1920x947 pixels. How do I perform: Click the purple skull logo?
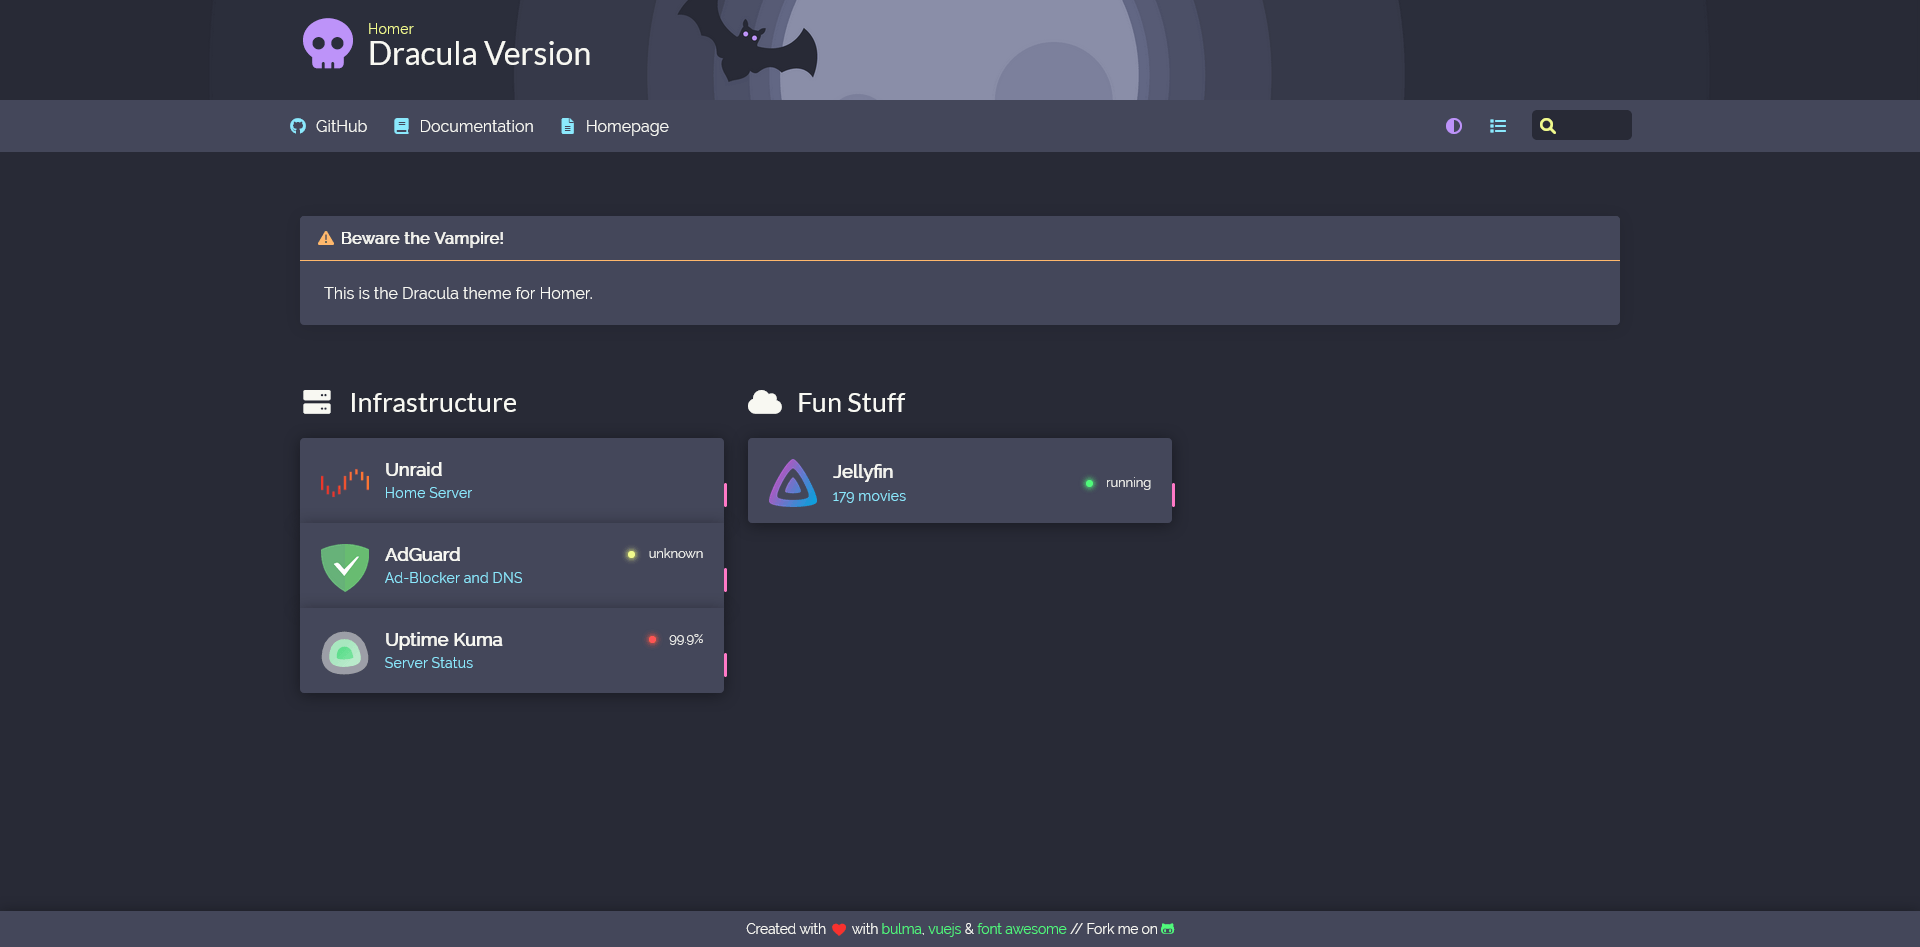tap(328, 44)
